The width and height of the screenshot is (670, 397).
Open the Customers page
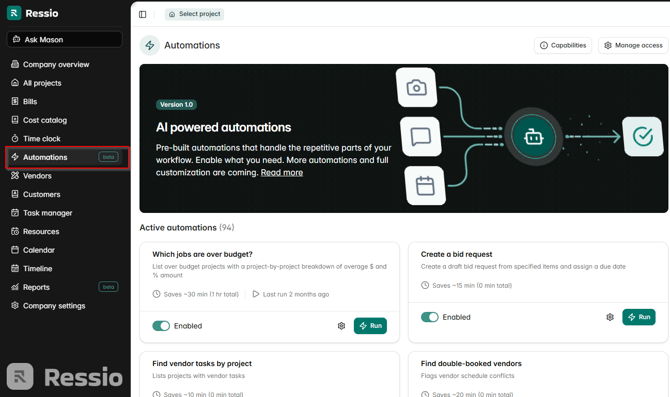click(x=41, y=194)
